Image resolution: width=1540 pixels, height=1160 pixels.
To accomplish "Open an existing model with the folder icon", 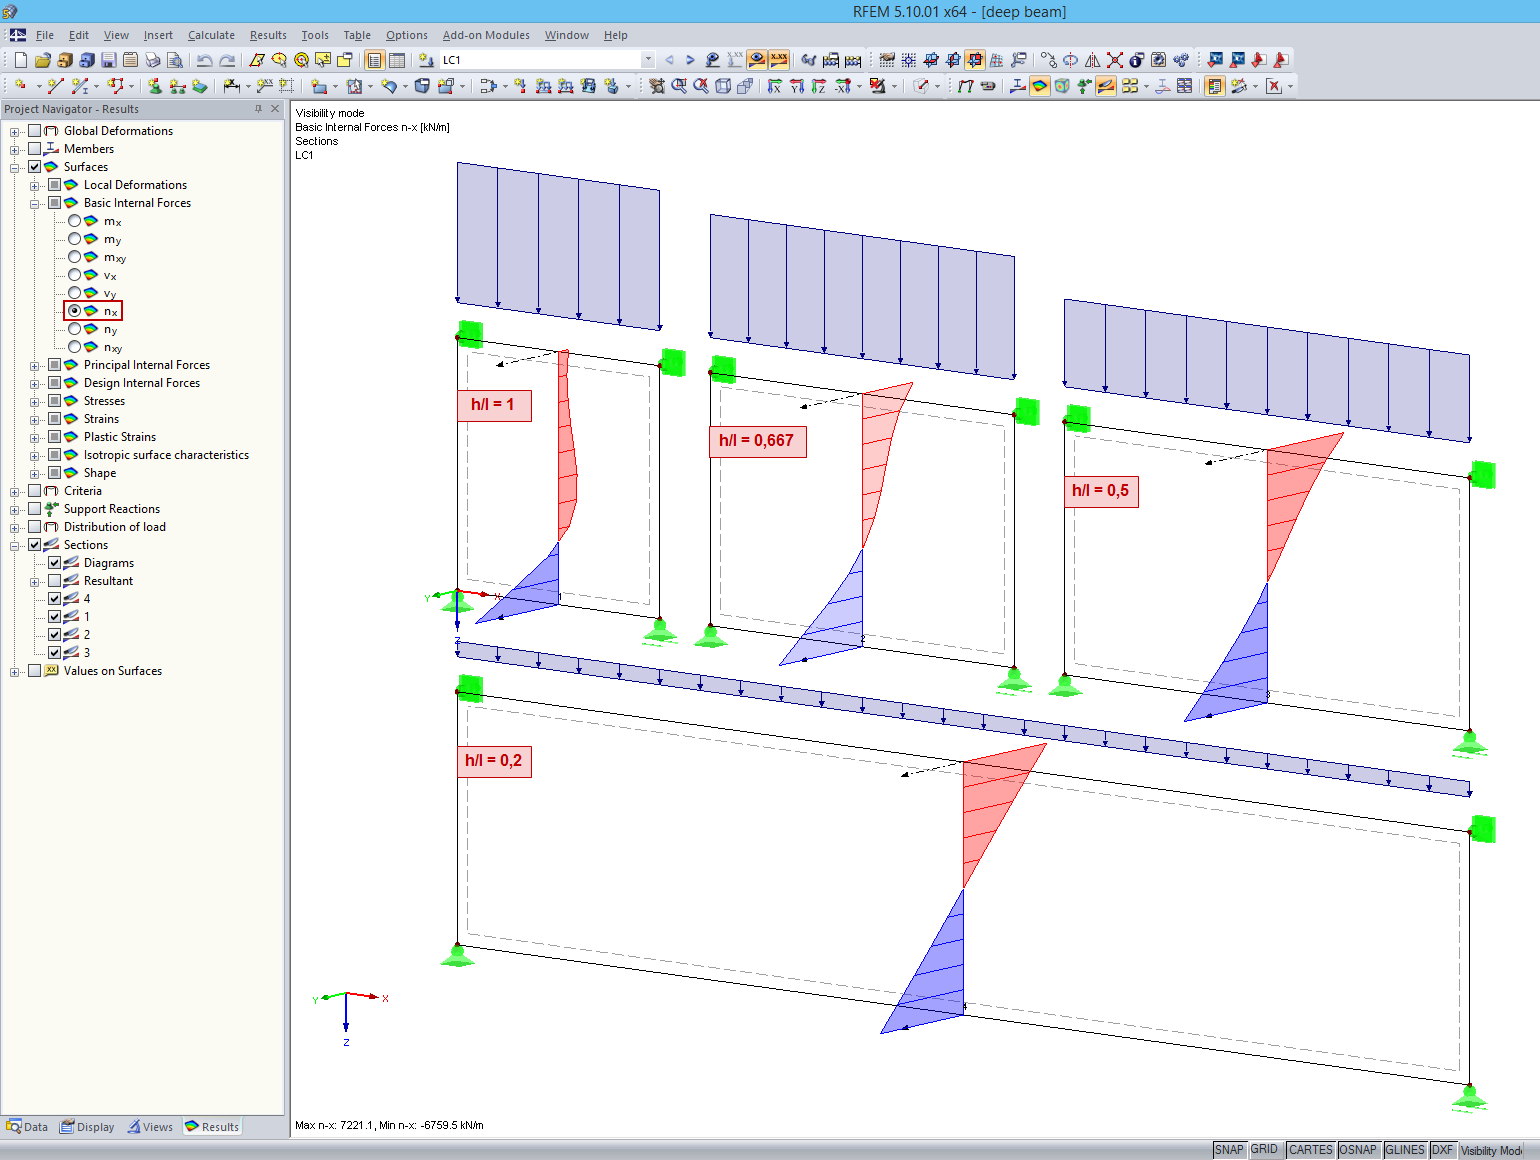I will point(43,60).
